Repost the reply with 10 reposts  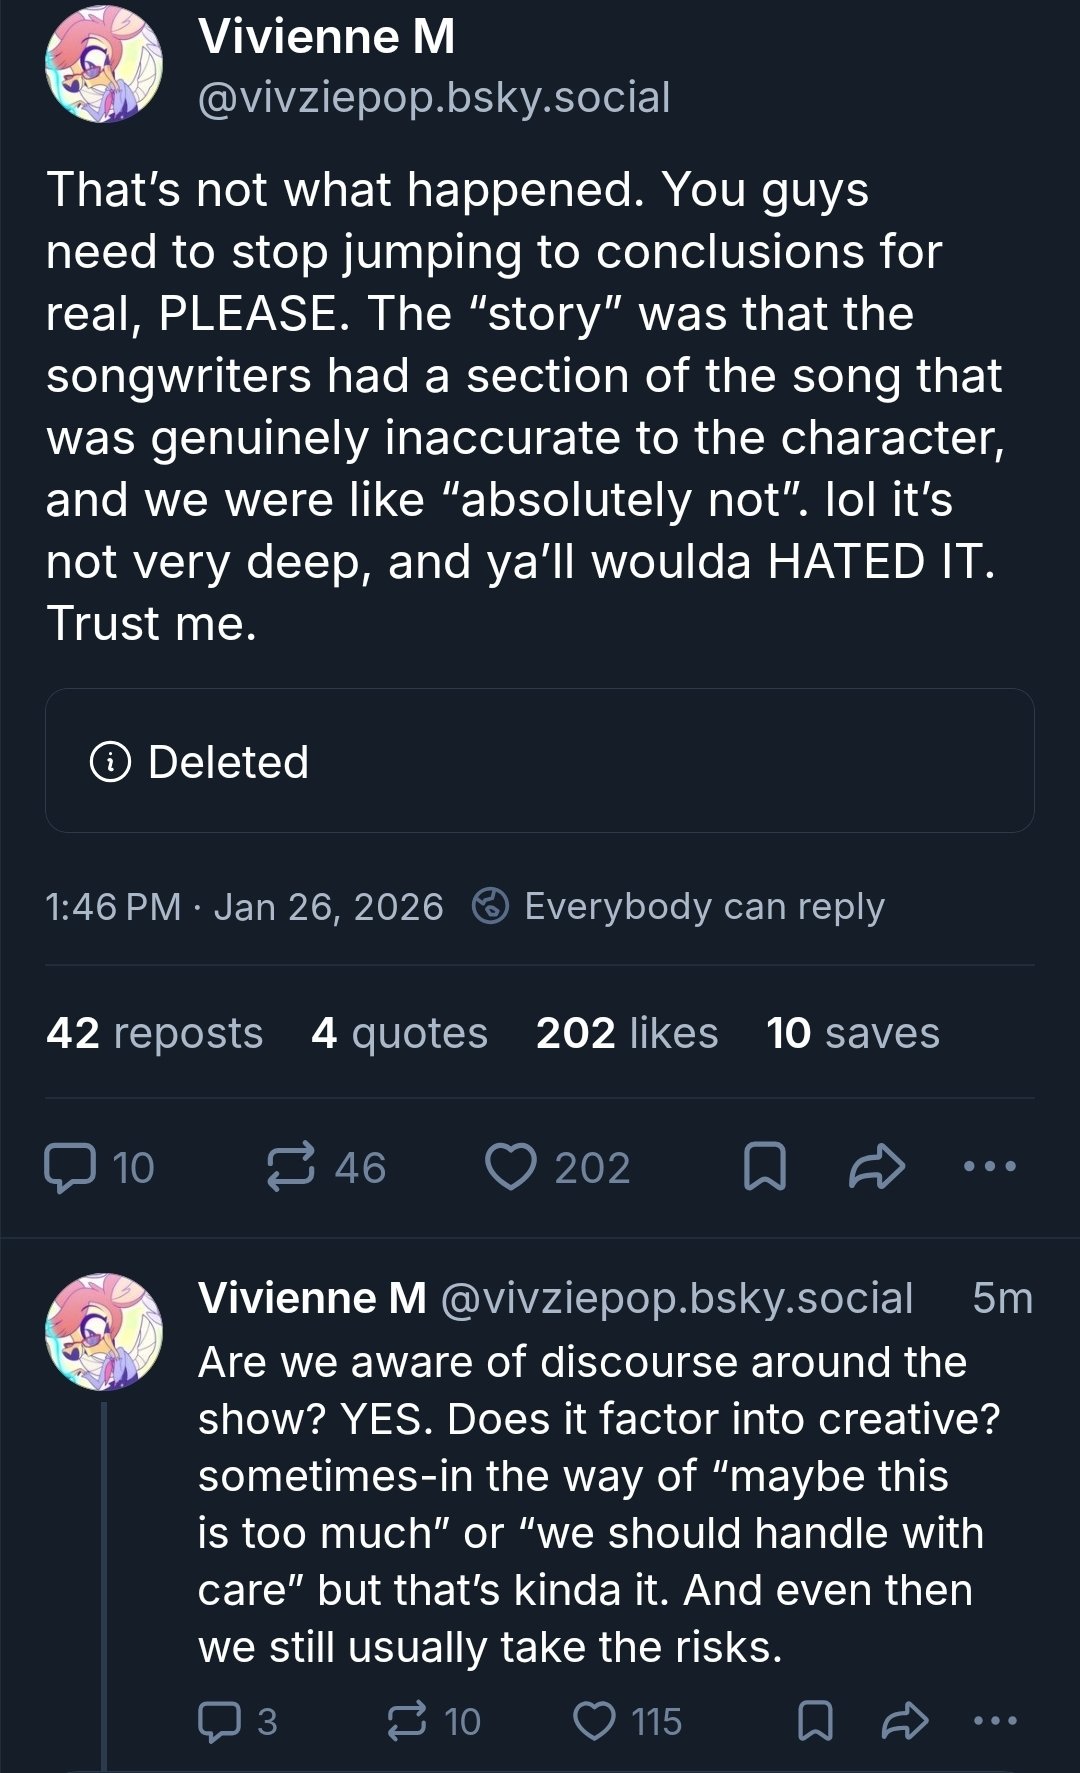(407, 1721)
